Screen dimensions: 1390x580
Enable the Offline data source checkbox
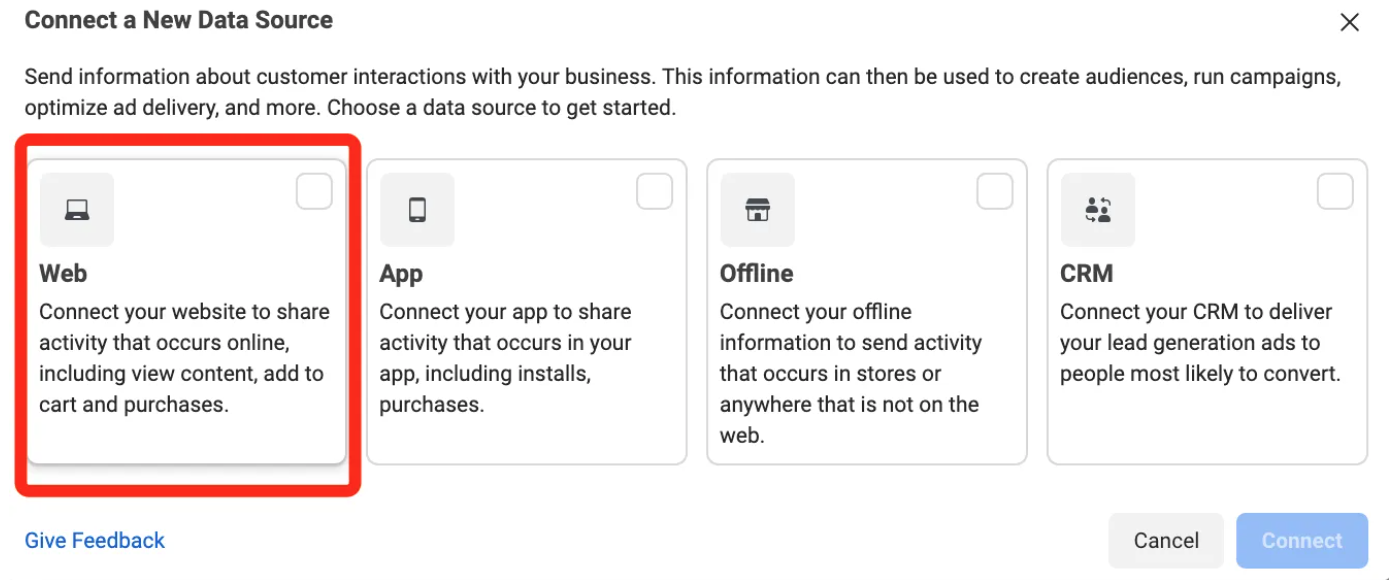994,191
